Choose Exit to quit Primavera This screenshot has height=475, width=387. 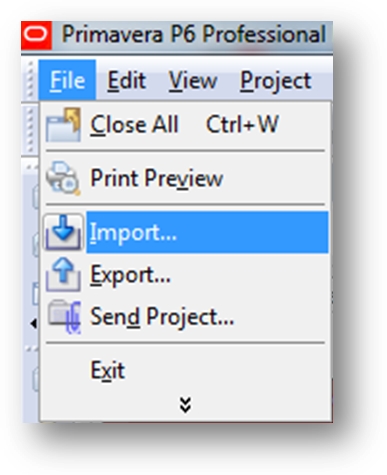coord(186,370)
